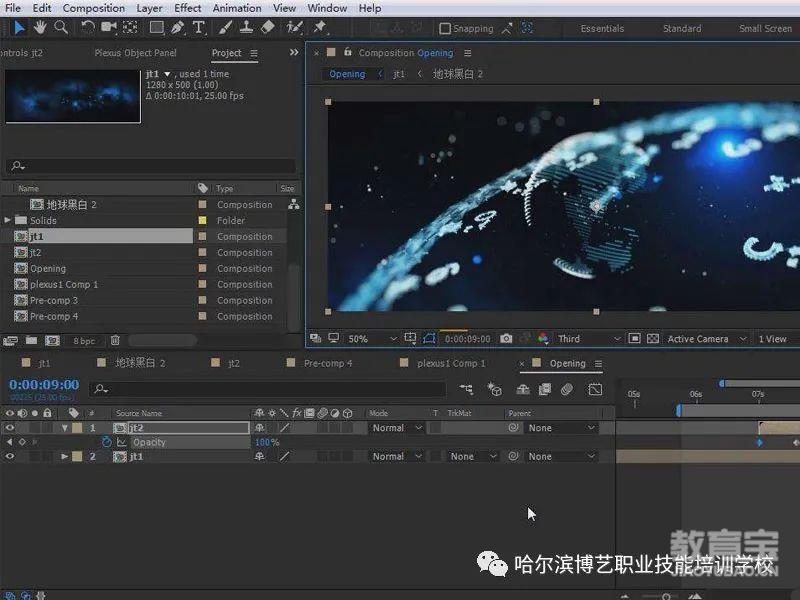This screenshot has height=600, width=800.
Task: Open the Layer menu
Action: (x=149, y=8)
